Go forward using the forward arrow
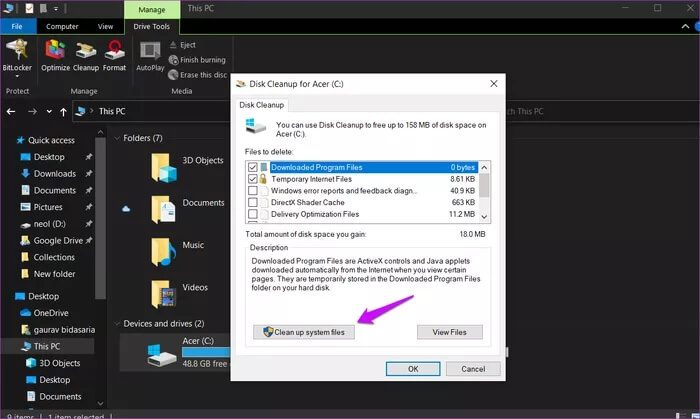Screen dimensions: 700x419 (x=32, y=111)
